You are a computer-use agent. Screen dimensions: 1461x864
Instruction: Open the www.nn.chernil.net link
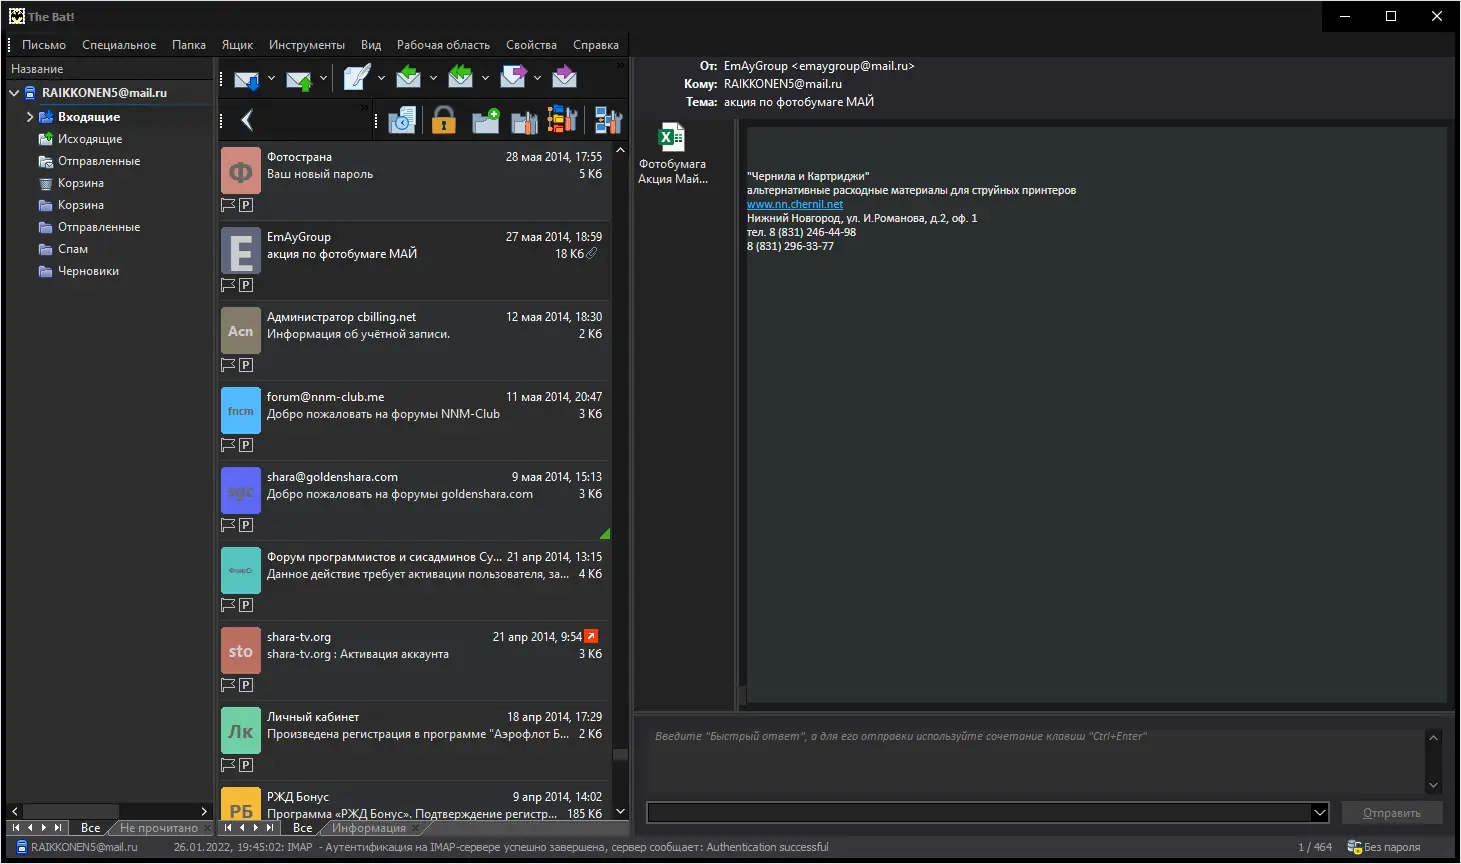pyautogui.click(x=795, y=204)
